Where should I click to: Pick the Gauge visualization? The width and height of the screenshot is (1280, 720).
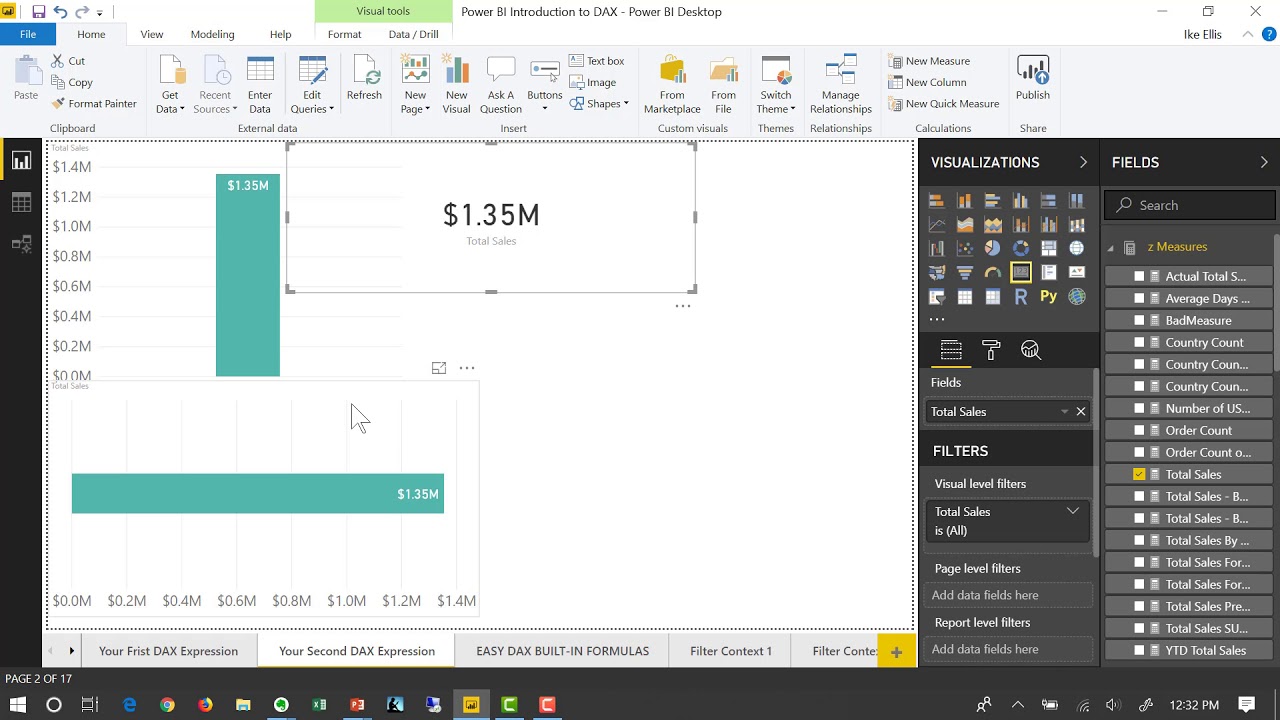(x=993, y=272)
